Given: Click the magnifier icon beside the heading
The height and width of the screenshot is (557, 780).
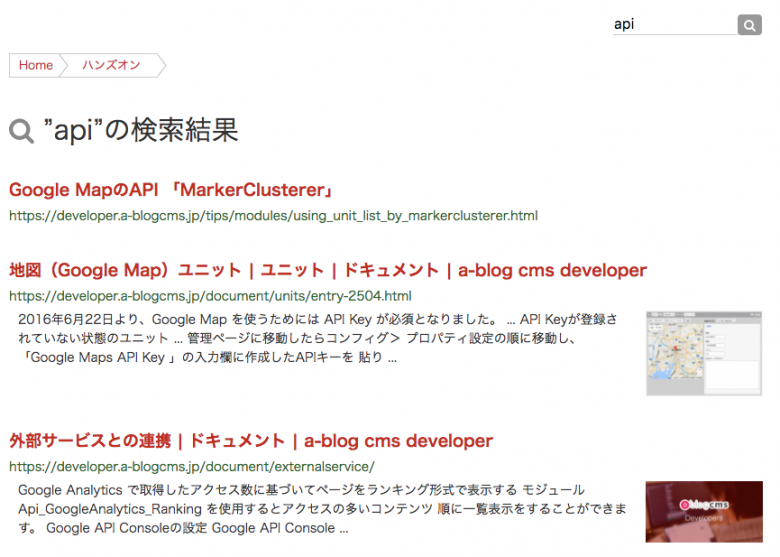Looking at the screenshot, I should pyautogui.click(x=21, y=131).
